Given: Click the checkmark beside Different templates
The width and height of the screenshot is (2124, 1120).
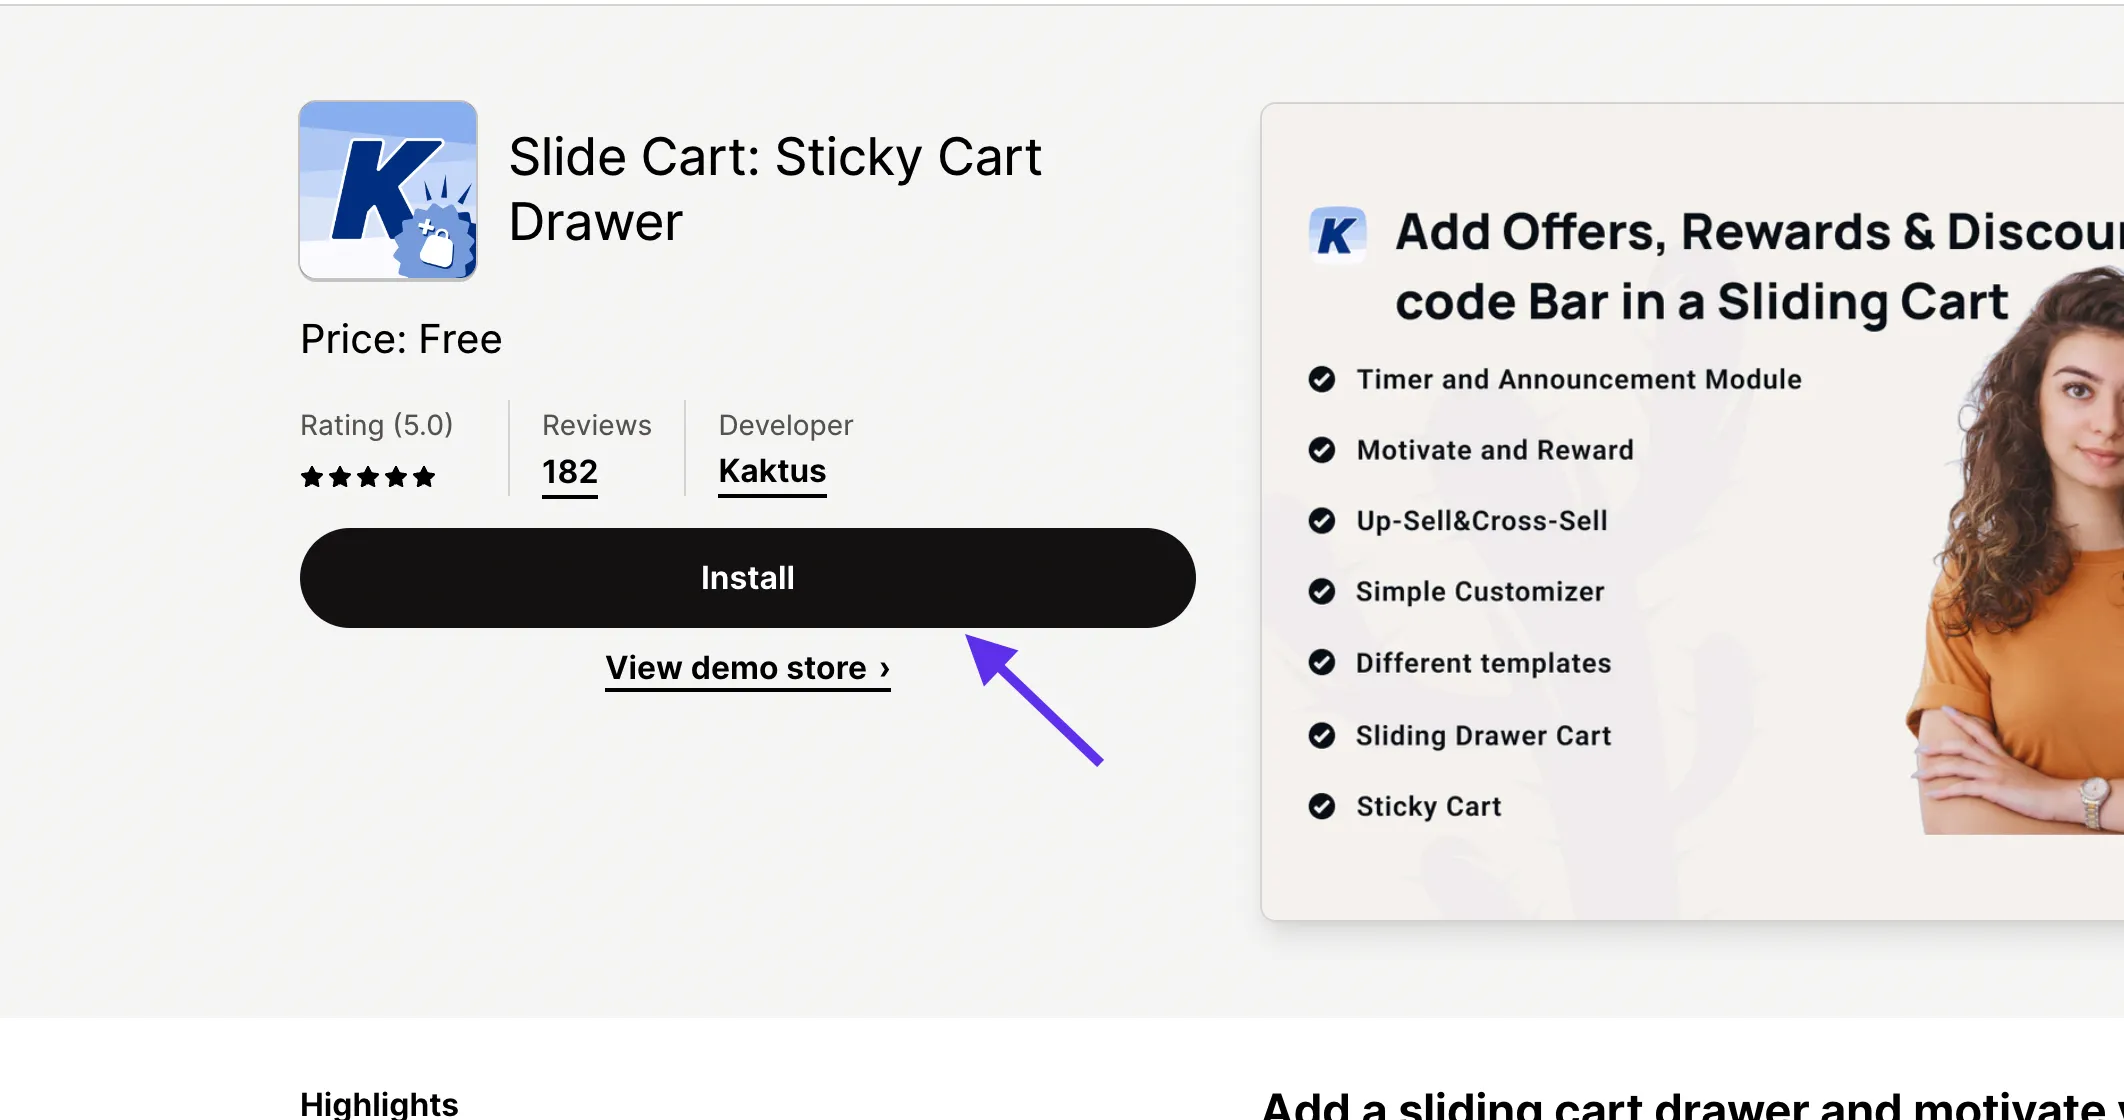Looking at the screenshot, I should pyautogui.click(x=1322, y=662).
